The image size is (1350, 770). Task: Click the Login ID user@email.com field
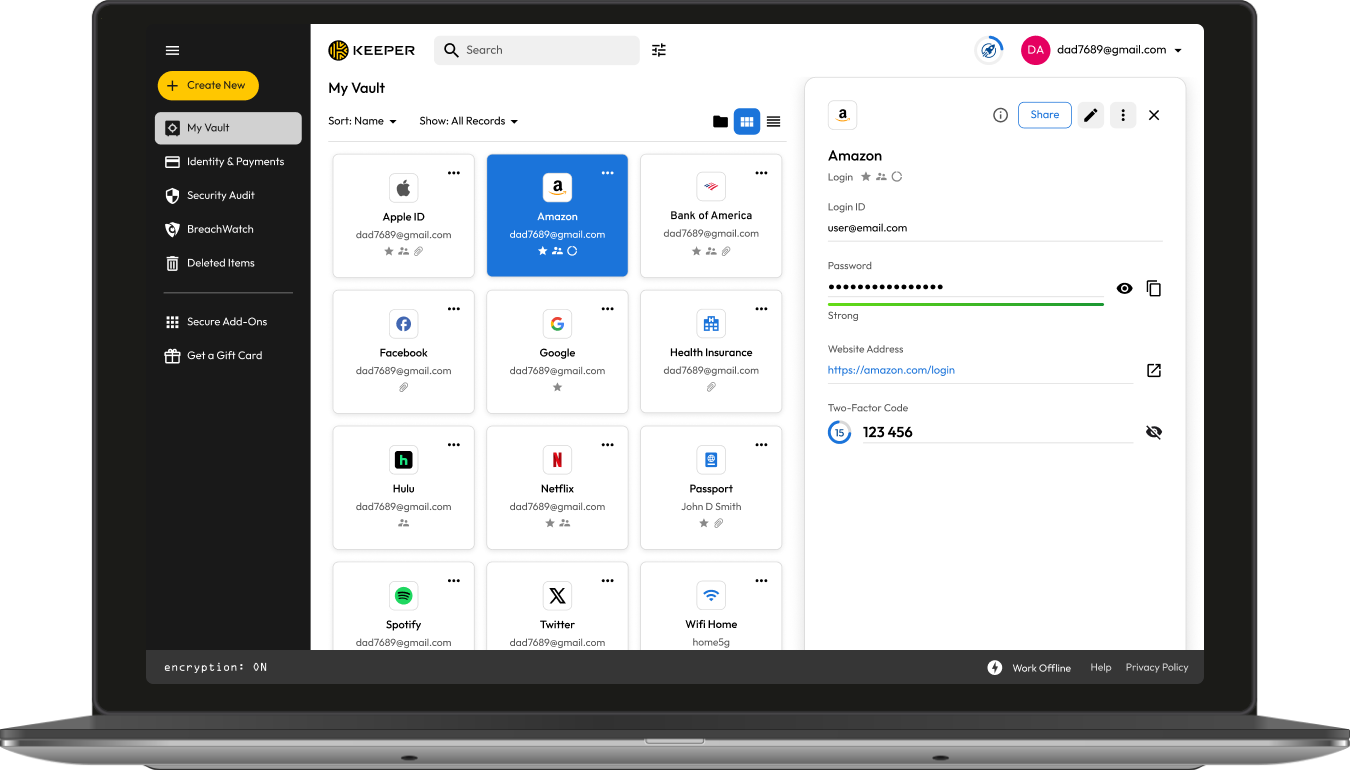(995, 228)
